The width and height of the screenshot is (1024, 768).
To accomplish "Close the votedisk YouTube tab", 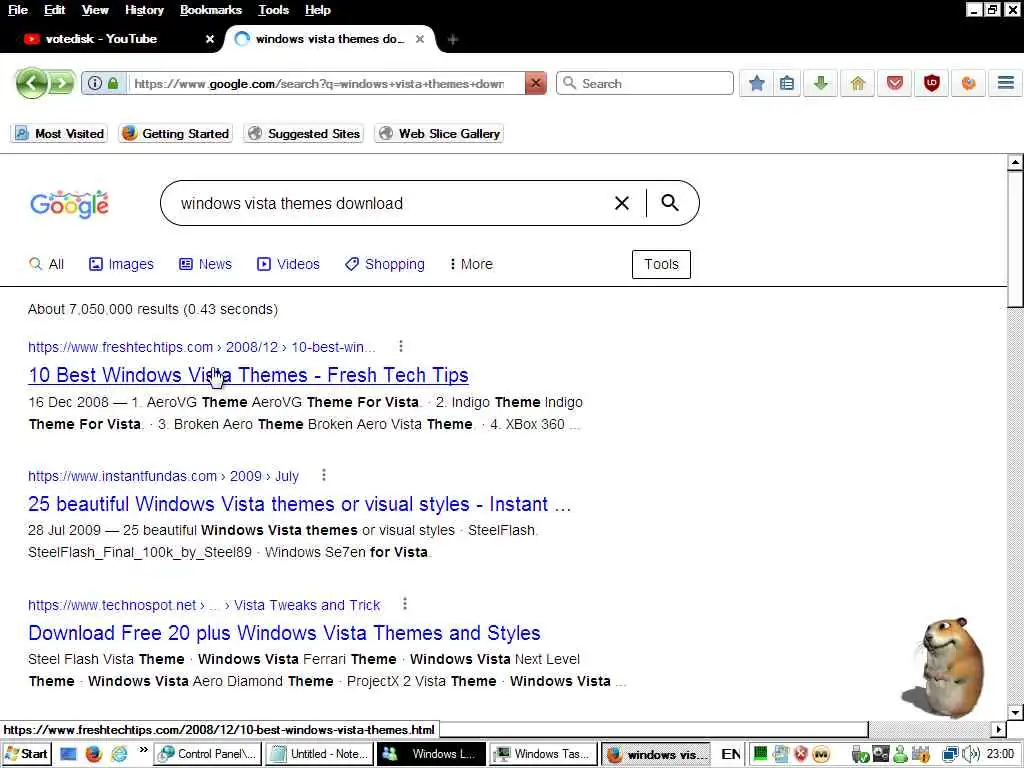I will [x=210, y=39].
